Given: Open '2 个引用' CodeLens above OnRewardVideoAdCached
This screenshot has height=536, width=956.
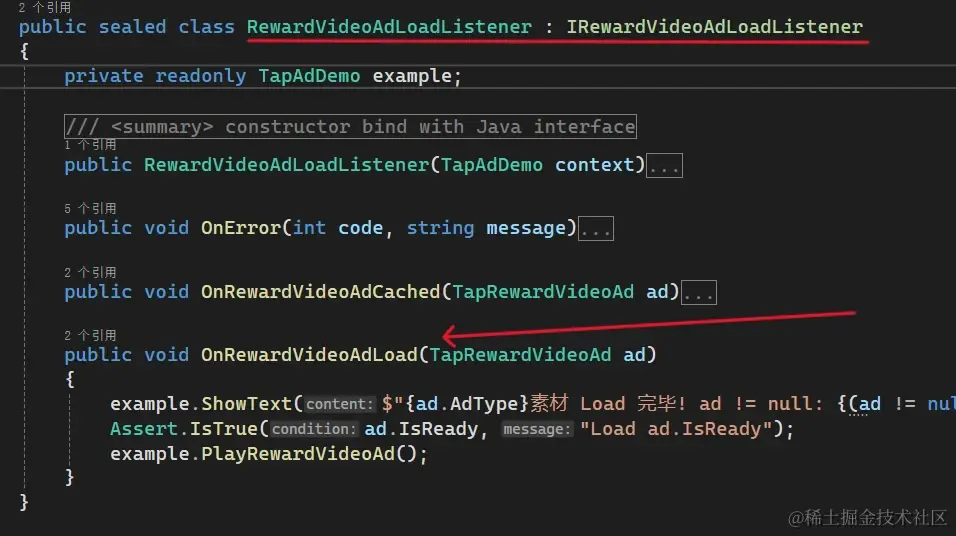Looking at the screenshot, I should tap(90, 272).
